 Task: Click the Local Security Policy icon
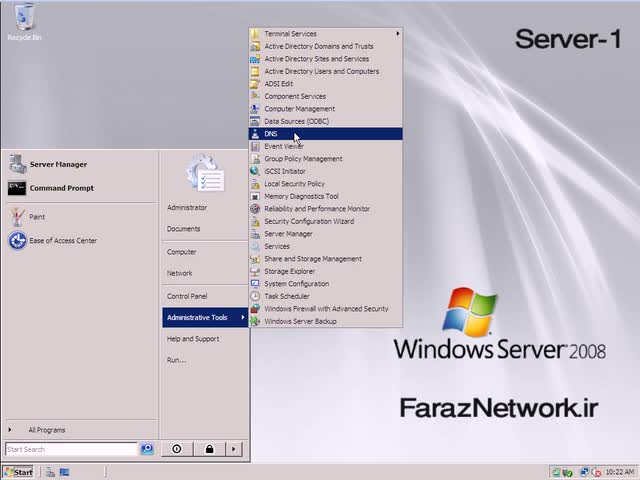255,184
